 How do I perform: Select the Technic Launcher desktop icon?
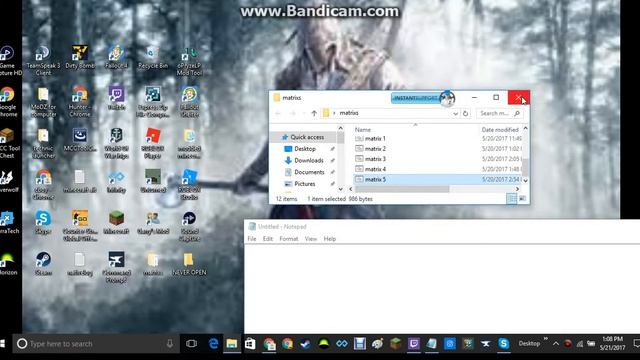point(43,143)
